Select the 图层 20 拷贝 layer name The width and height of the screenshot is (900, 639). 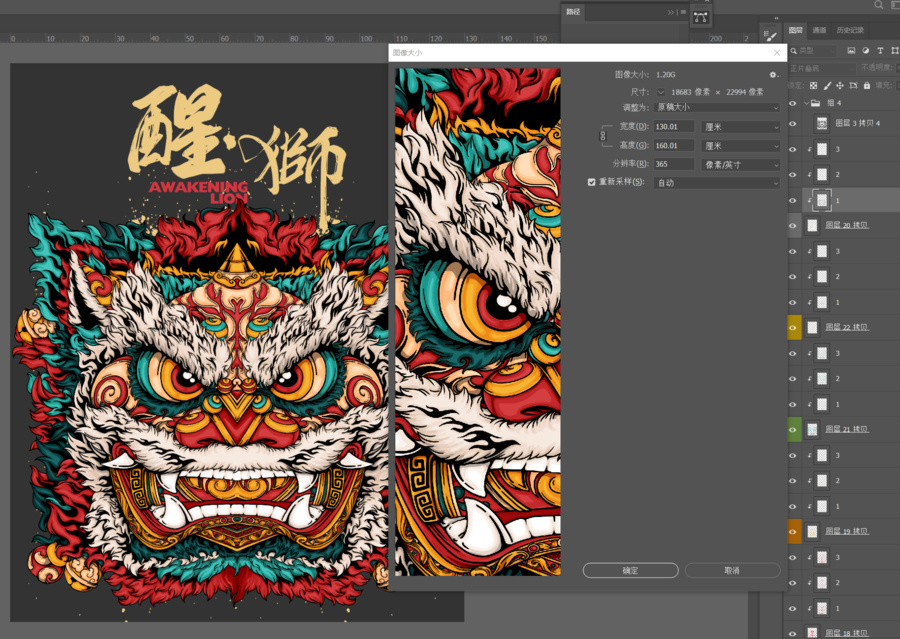pyautogui.click(x=847, y=225)
